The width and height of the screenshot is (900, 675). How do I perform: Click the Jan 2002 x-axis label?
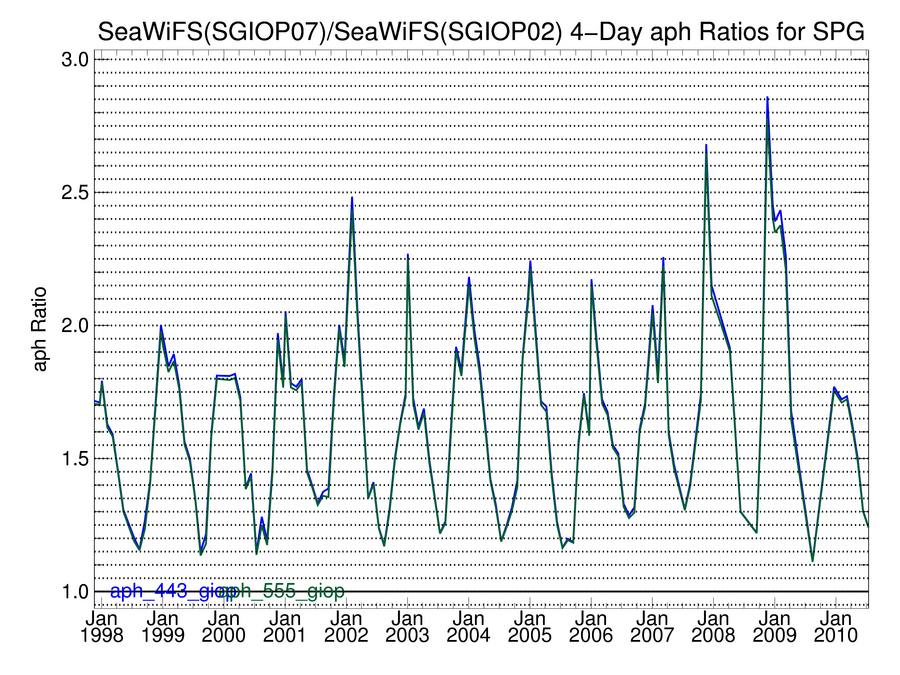pos(346,627)
